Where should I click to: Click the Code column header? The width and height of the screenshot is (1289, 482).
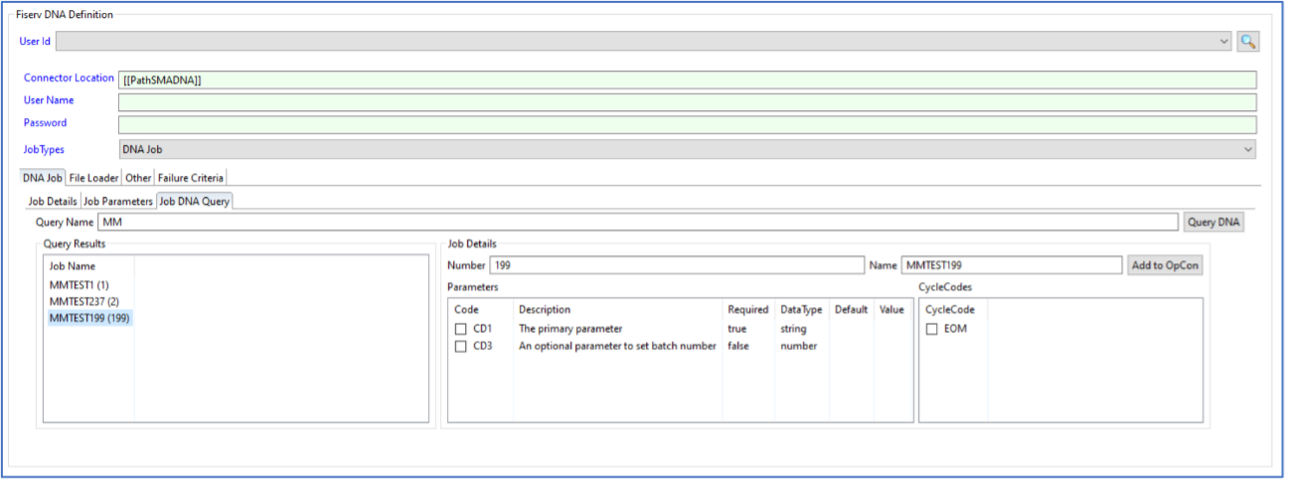coord(466,310)
